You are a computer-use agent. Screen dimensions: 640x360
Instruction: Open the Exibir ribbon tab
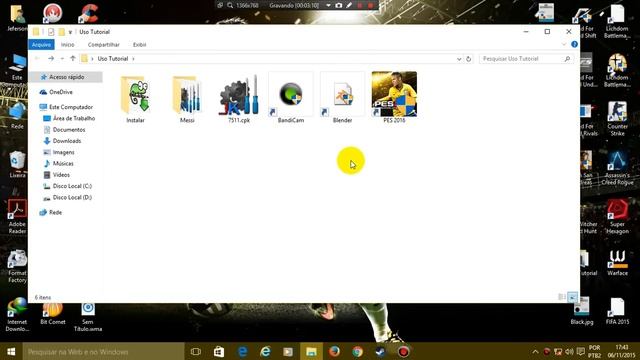pos(140,44)
